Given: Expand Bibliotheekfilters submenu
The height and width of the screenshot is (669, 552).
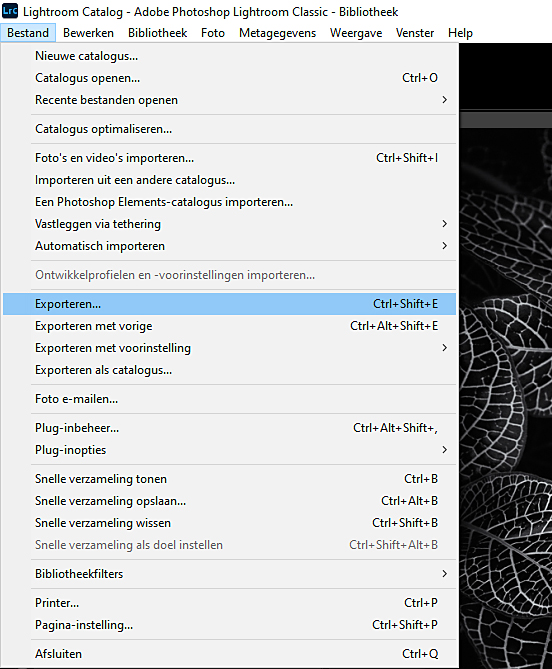Looking at the screenshot, I should coord(230,574).
